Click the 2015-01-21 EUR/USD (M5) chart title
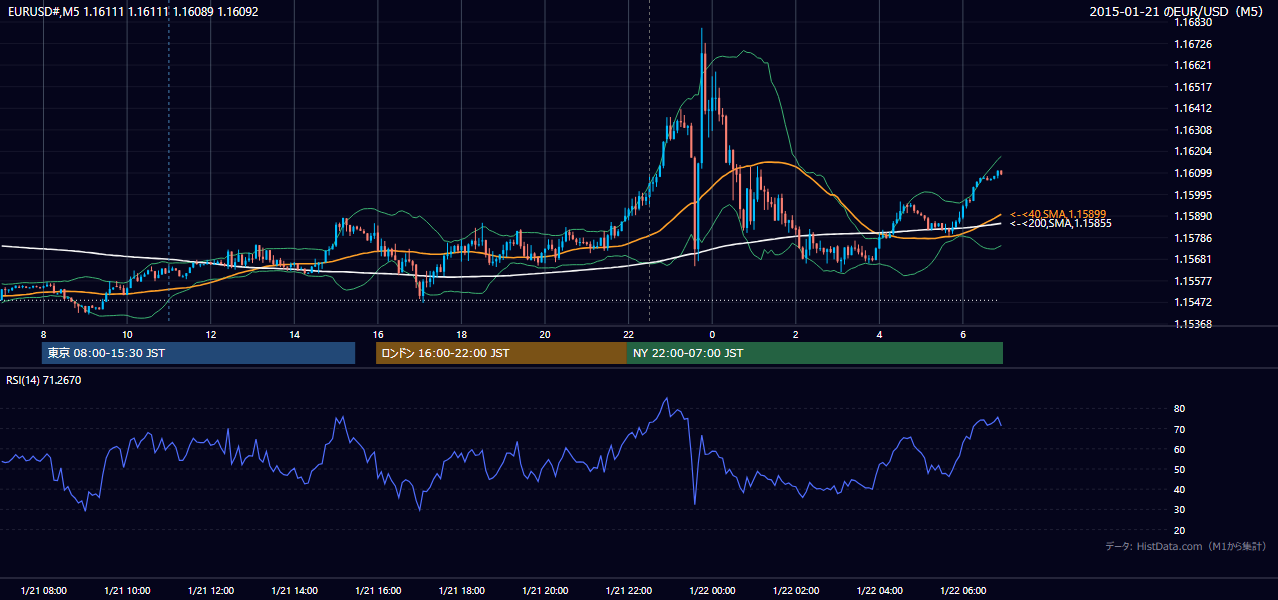The image size is (1278, 600). [x=1178, y=11]
